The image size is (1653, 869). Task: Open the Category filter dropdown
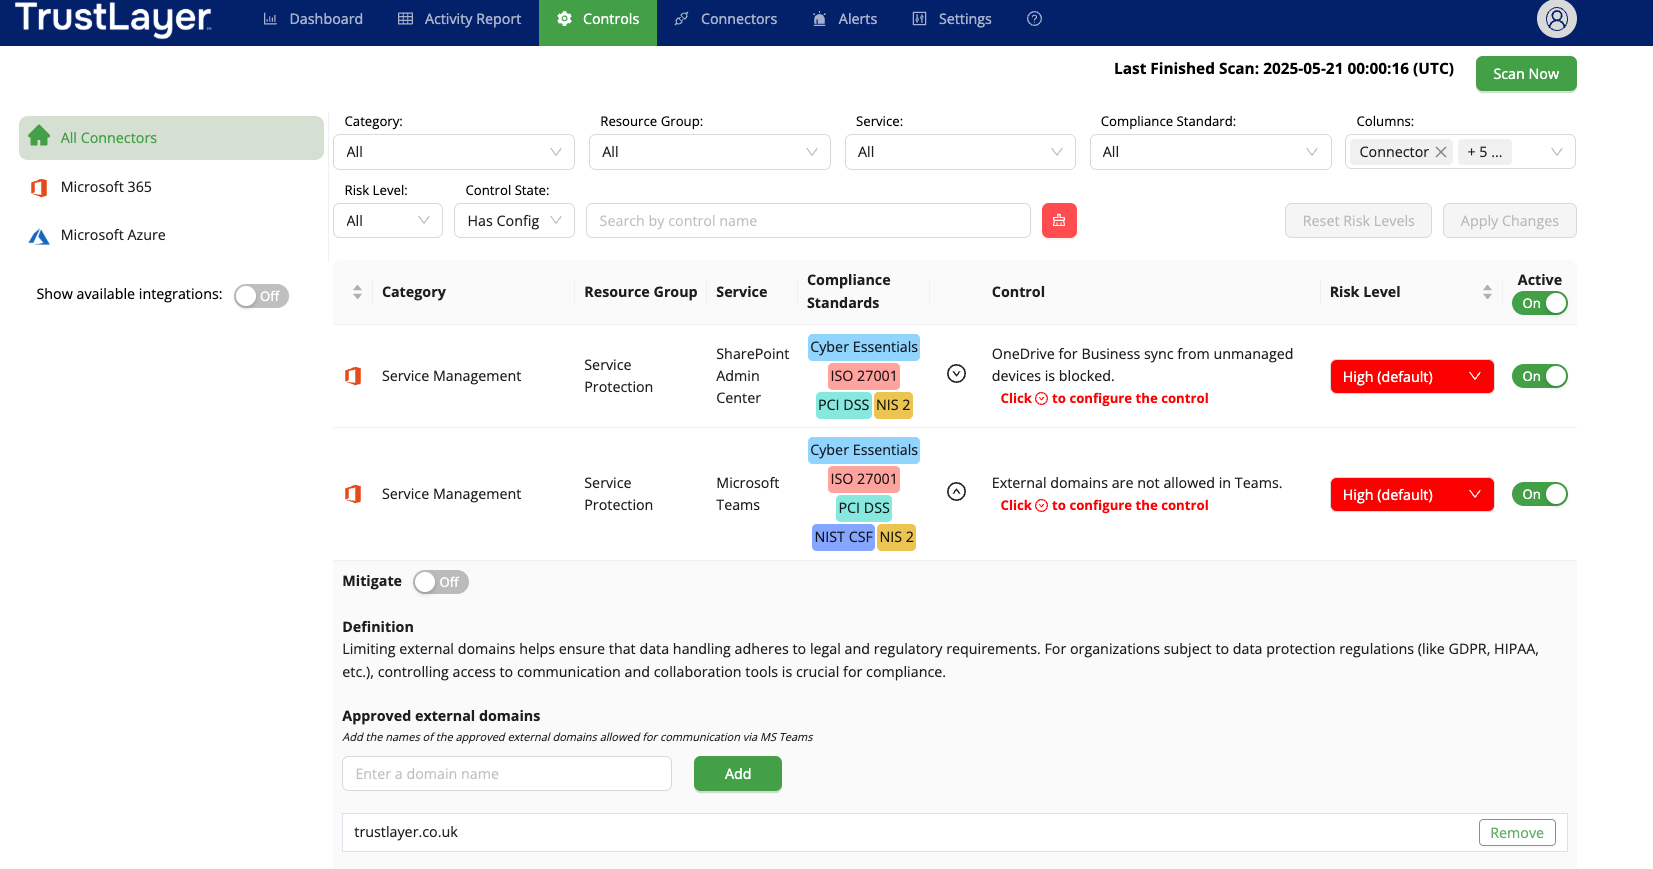click(x=454, y=152)
